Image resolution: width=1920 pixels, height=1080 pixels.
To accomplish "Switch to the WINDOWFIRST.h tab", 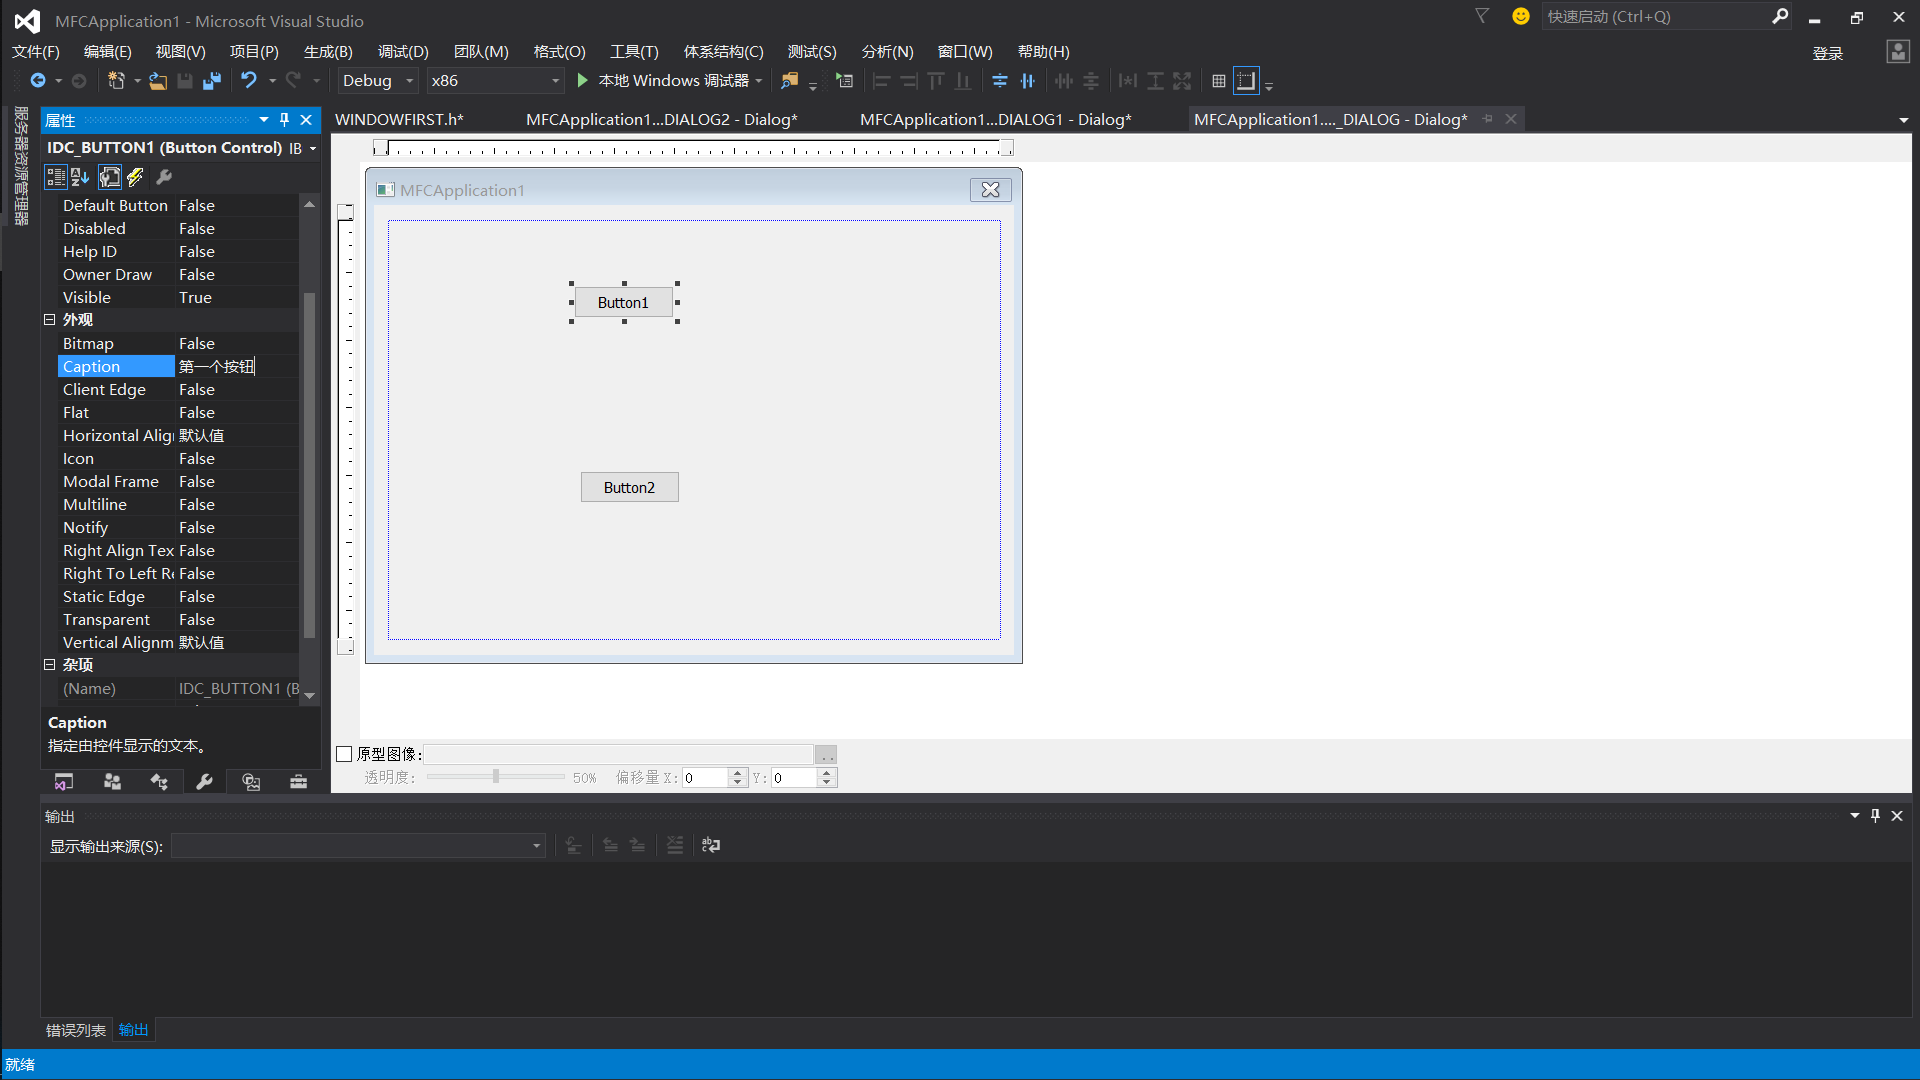I will [399, 120].
